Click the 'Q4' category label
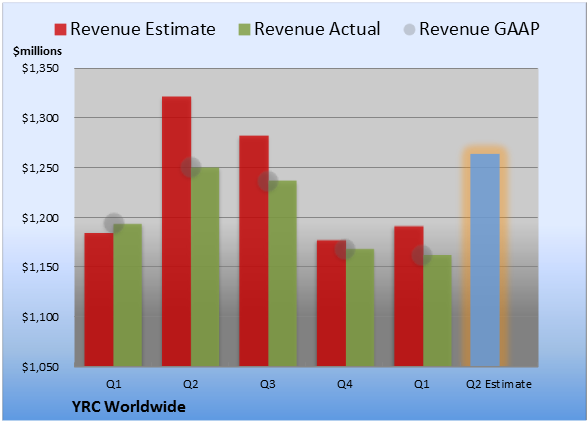The height and width of the screenshot is (422, 588). [x=345, y=384]
